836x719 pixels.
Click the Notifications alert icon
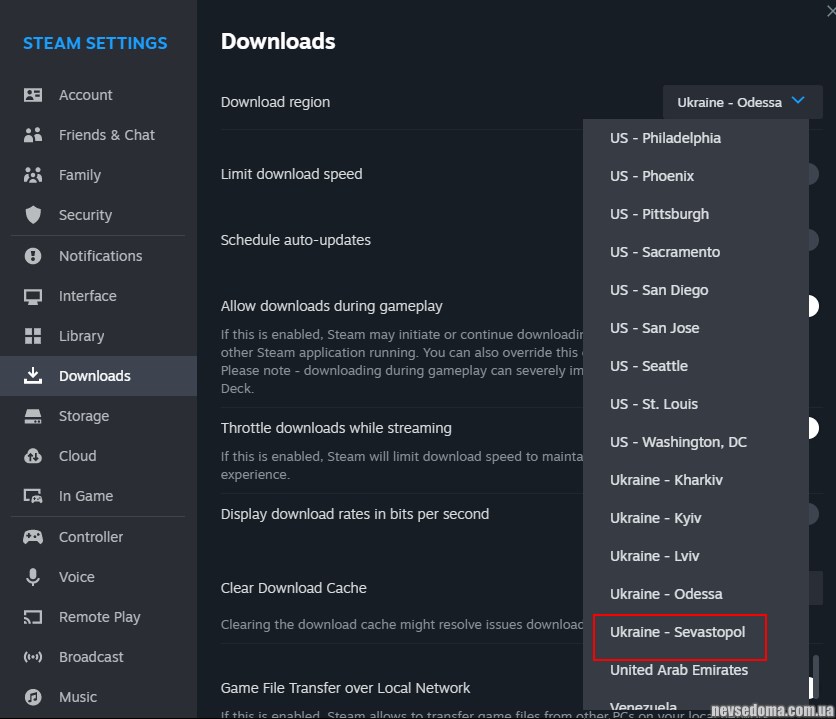point(33,256)
